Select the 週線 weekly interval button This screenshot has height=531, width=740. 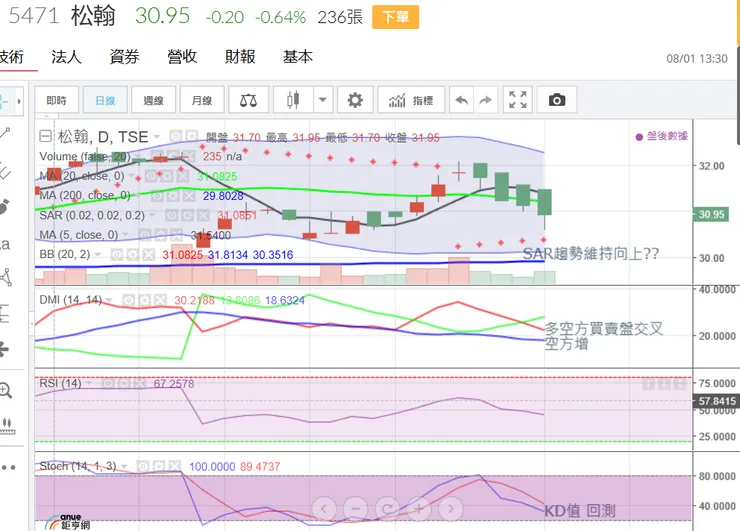click(x=153, y=100)
